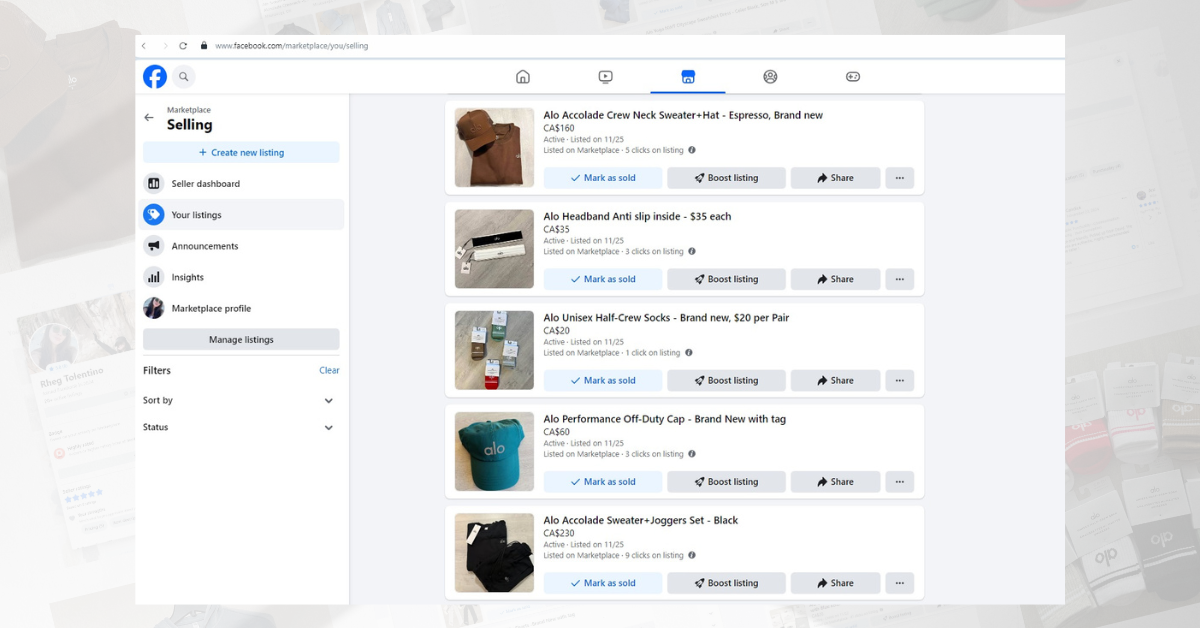
Task: Mark the Half-Crew Socks as sold
Action: pos(603,380)
